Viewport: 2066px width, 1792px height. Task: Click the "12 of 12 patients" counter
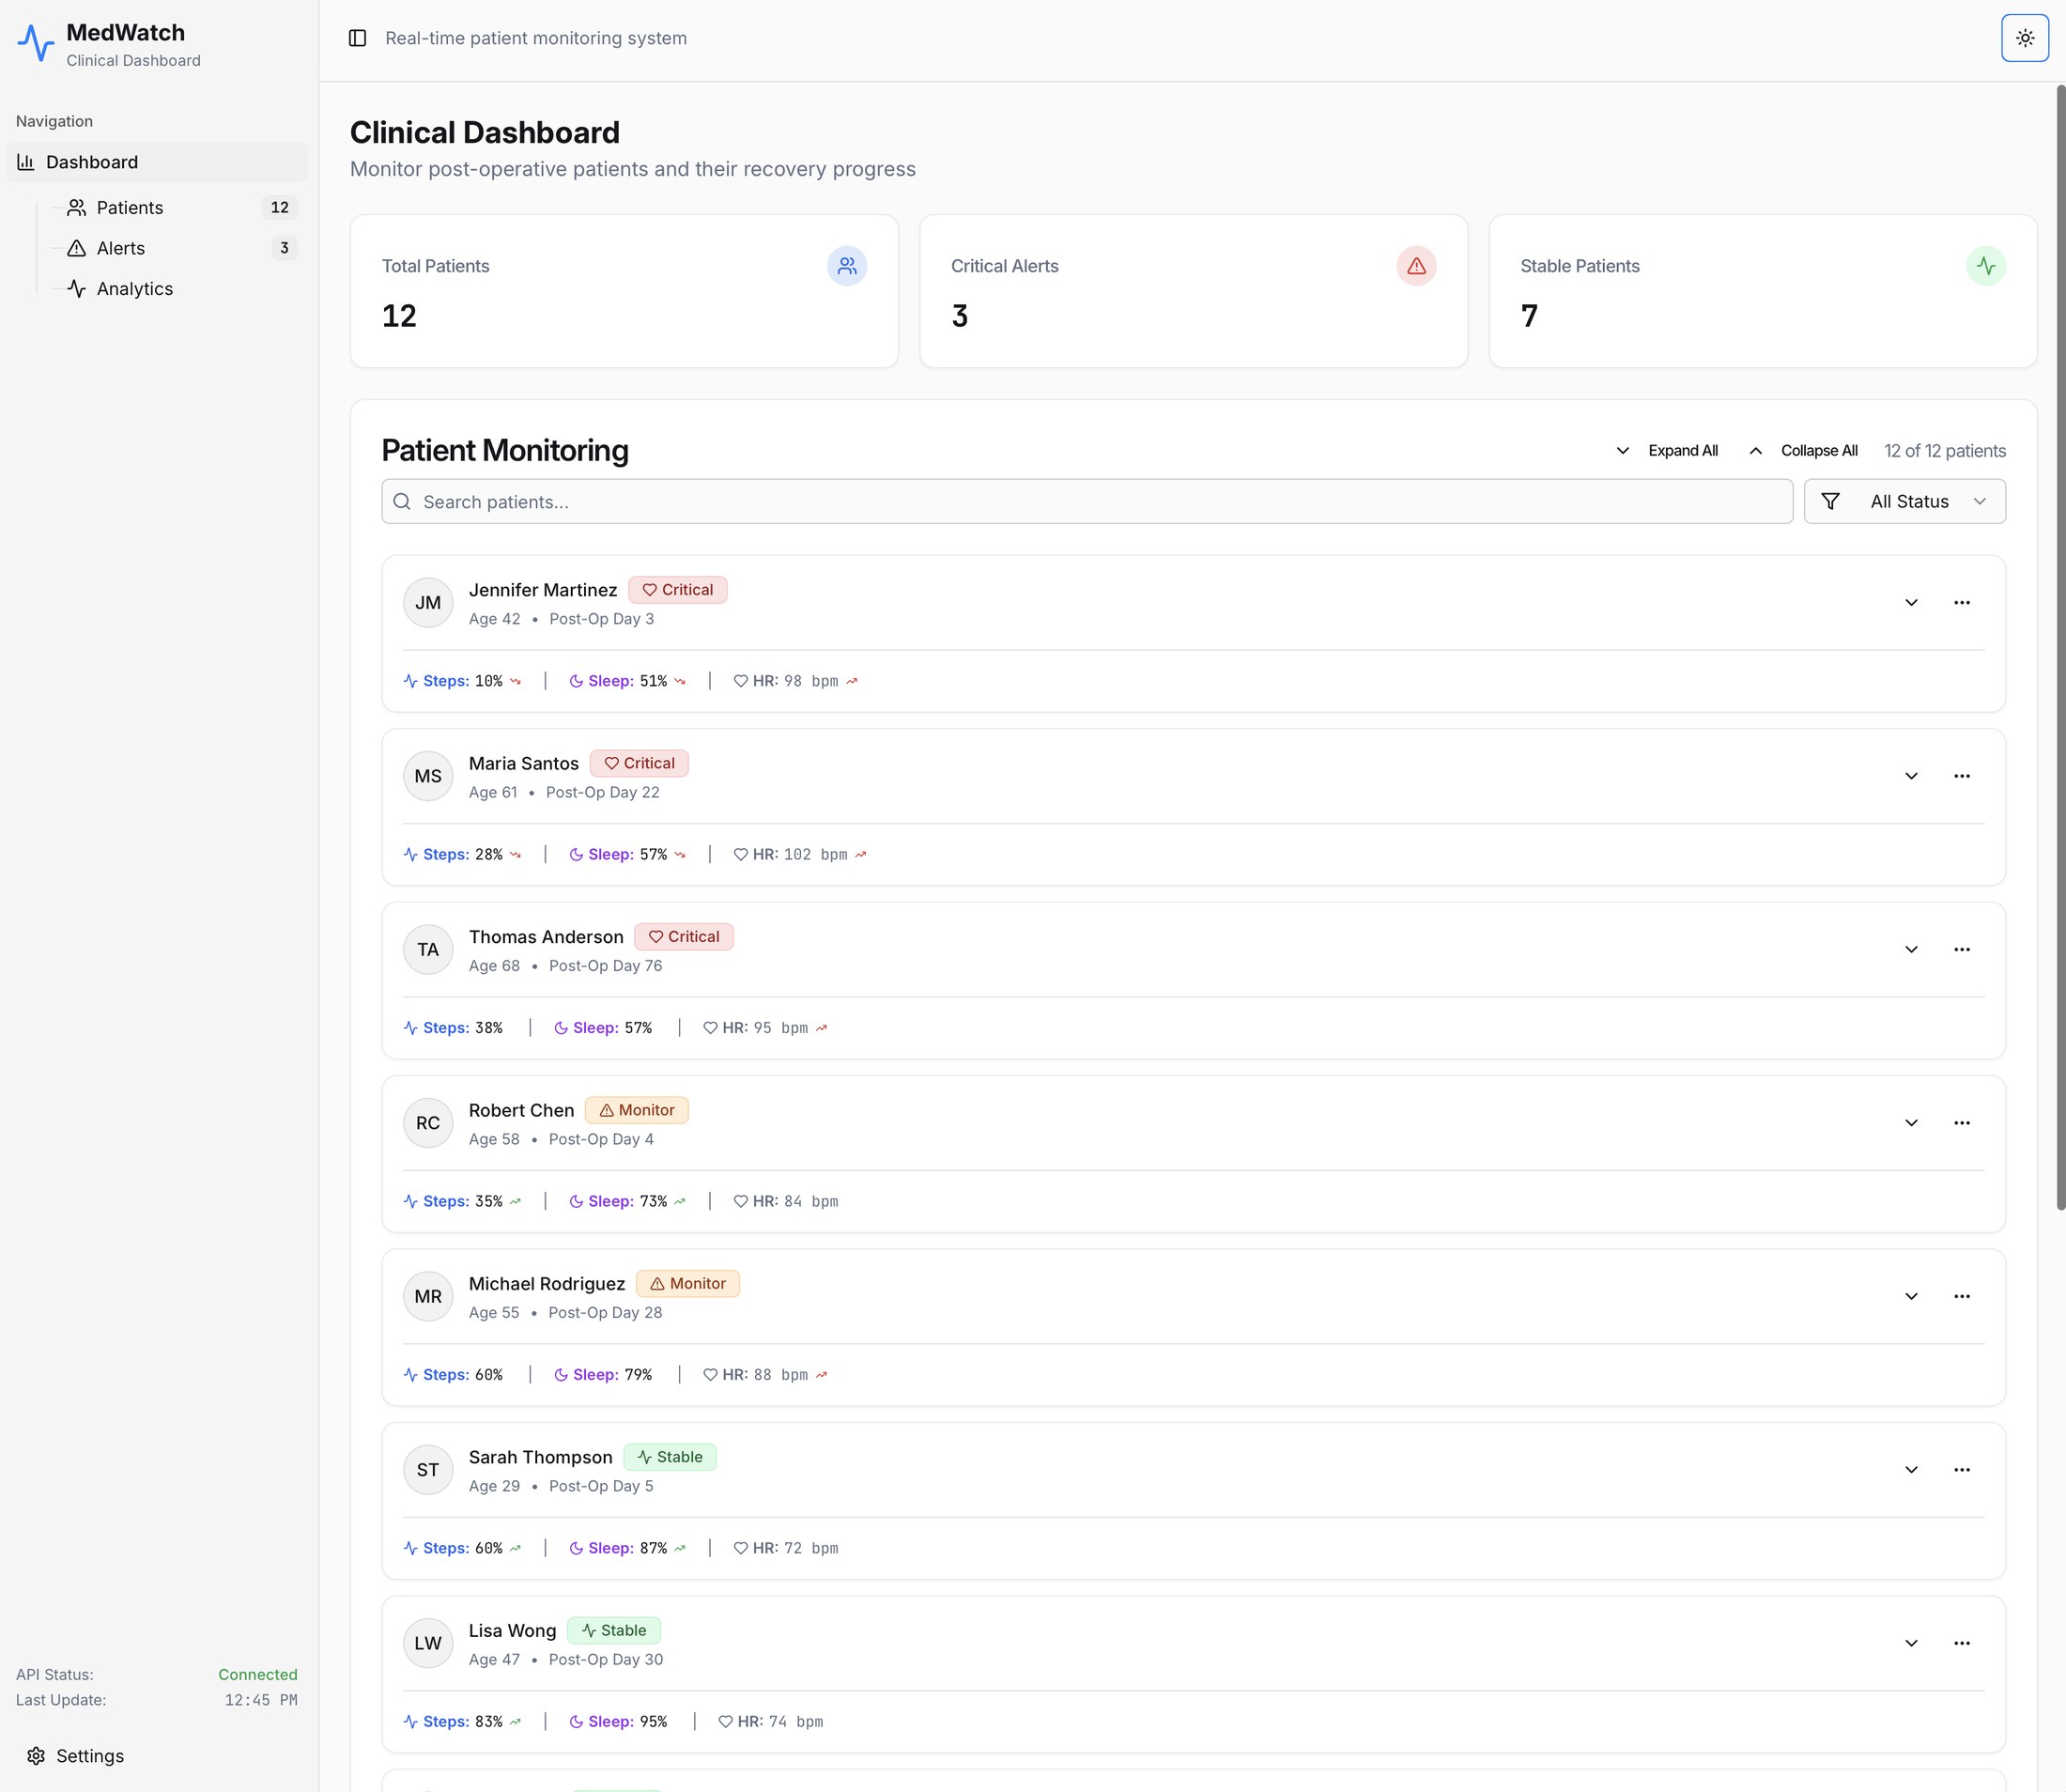coord(1945,451)
